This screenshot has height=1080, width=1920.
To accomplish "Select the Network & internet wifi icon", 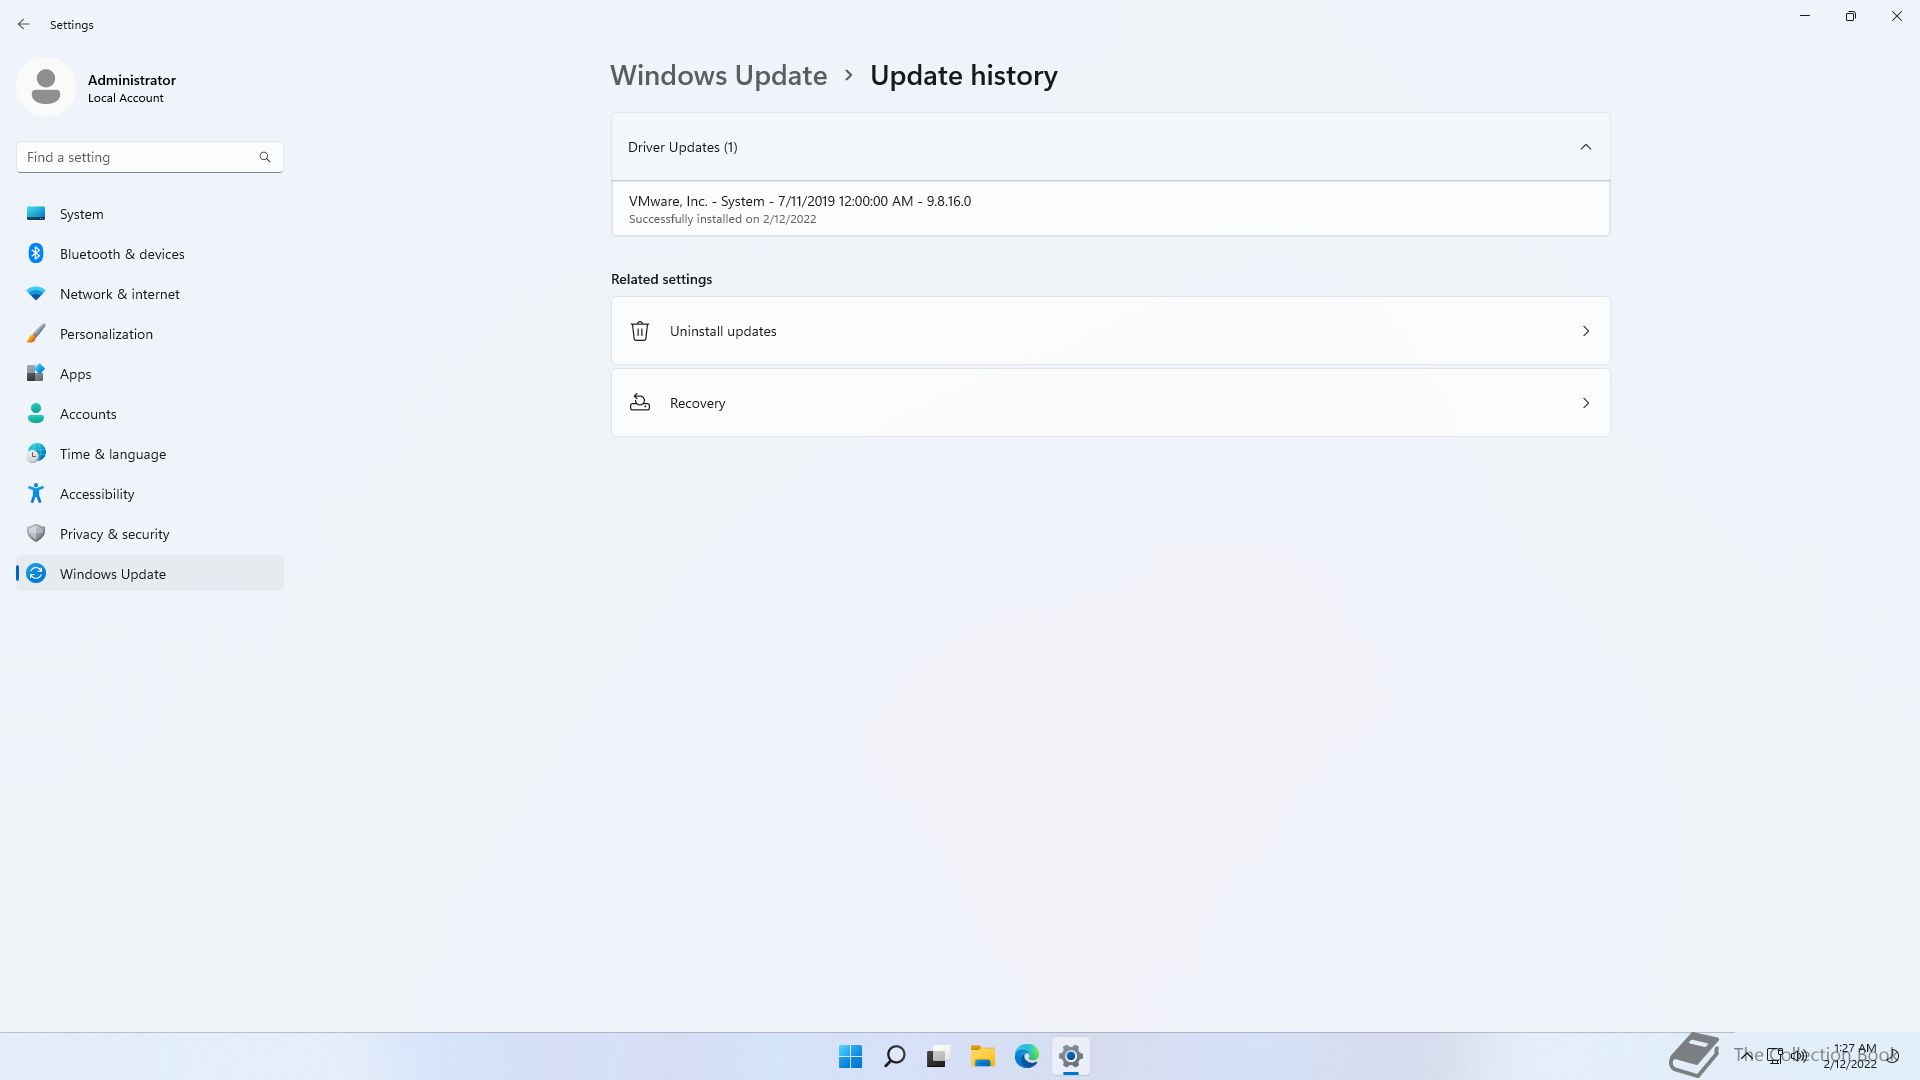I will [x=36, y=293].
